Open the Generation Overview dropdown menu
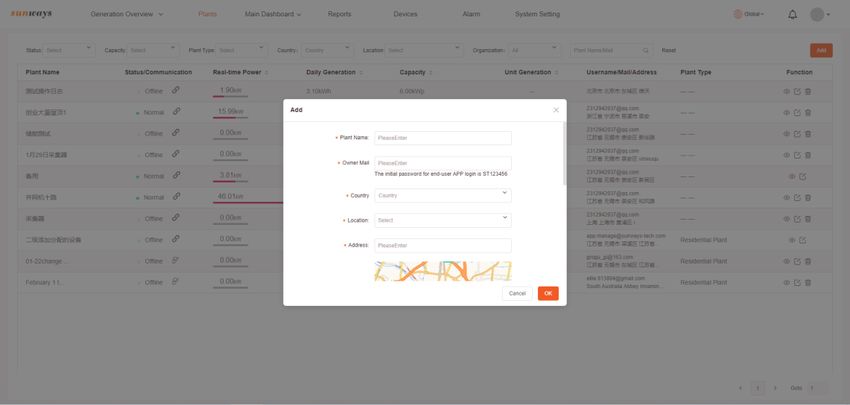This screenshot has width=850, height=405. pyautogui.click(x=127, y=15)
